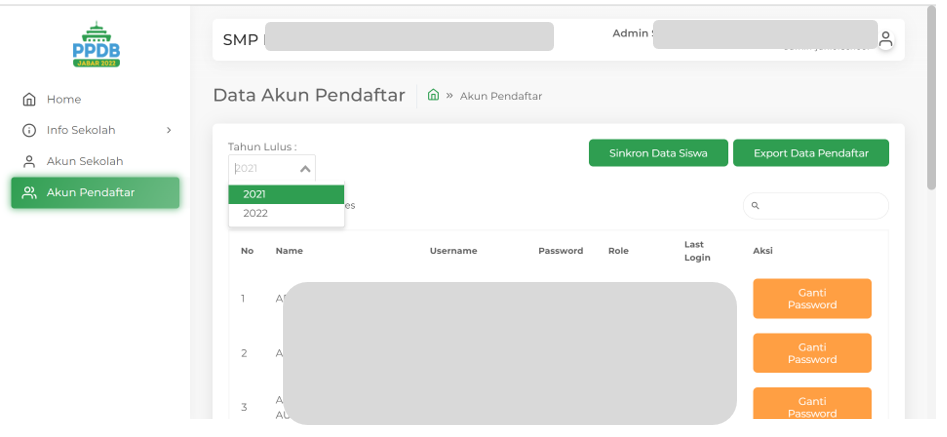Image resolution: width=947 pixels, height=437 pixels.
Task: Click Ganti Password for row 1
Action: 811,298
